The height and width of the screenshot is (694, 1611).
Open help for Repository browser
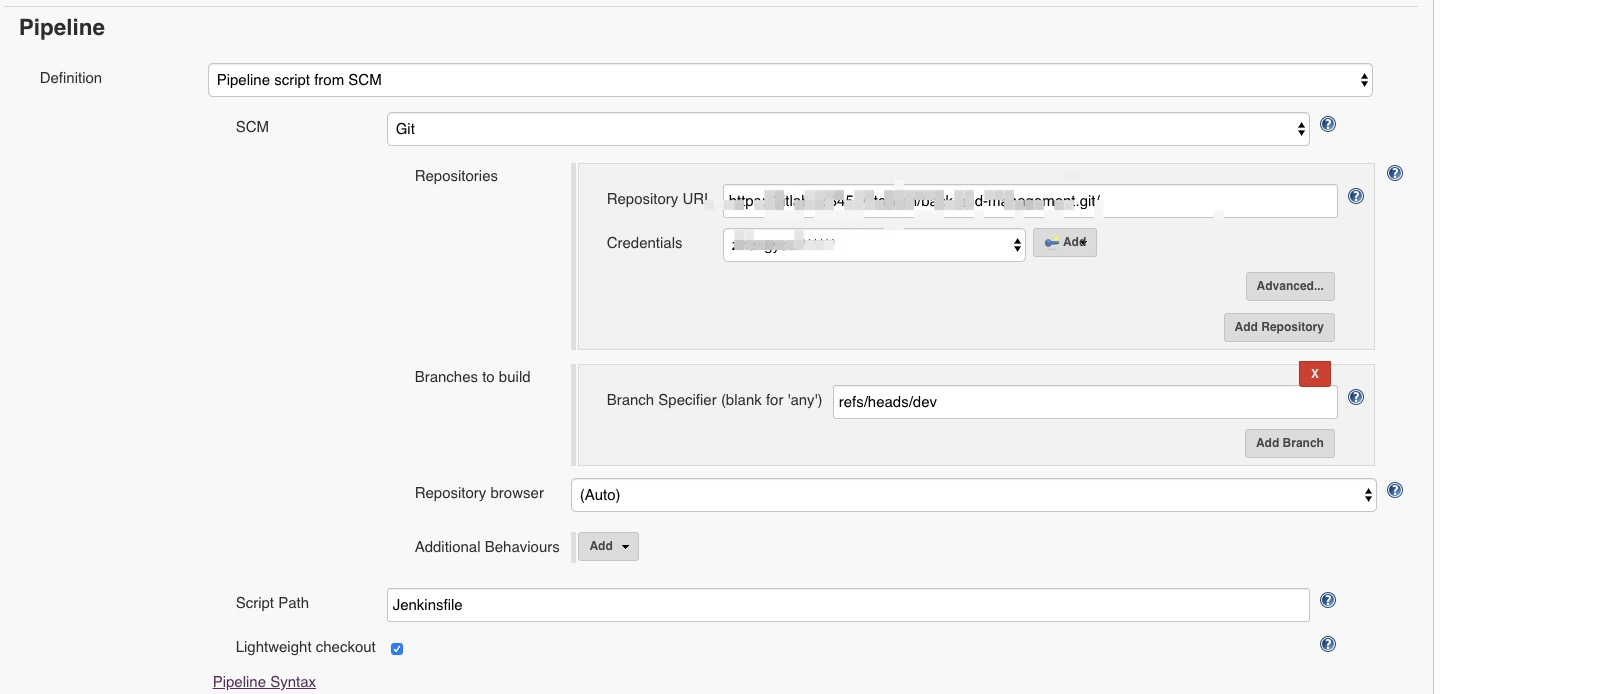tap(1395, 491)
